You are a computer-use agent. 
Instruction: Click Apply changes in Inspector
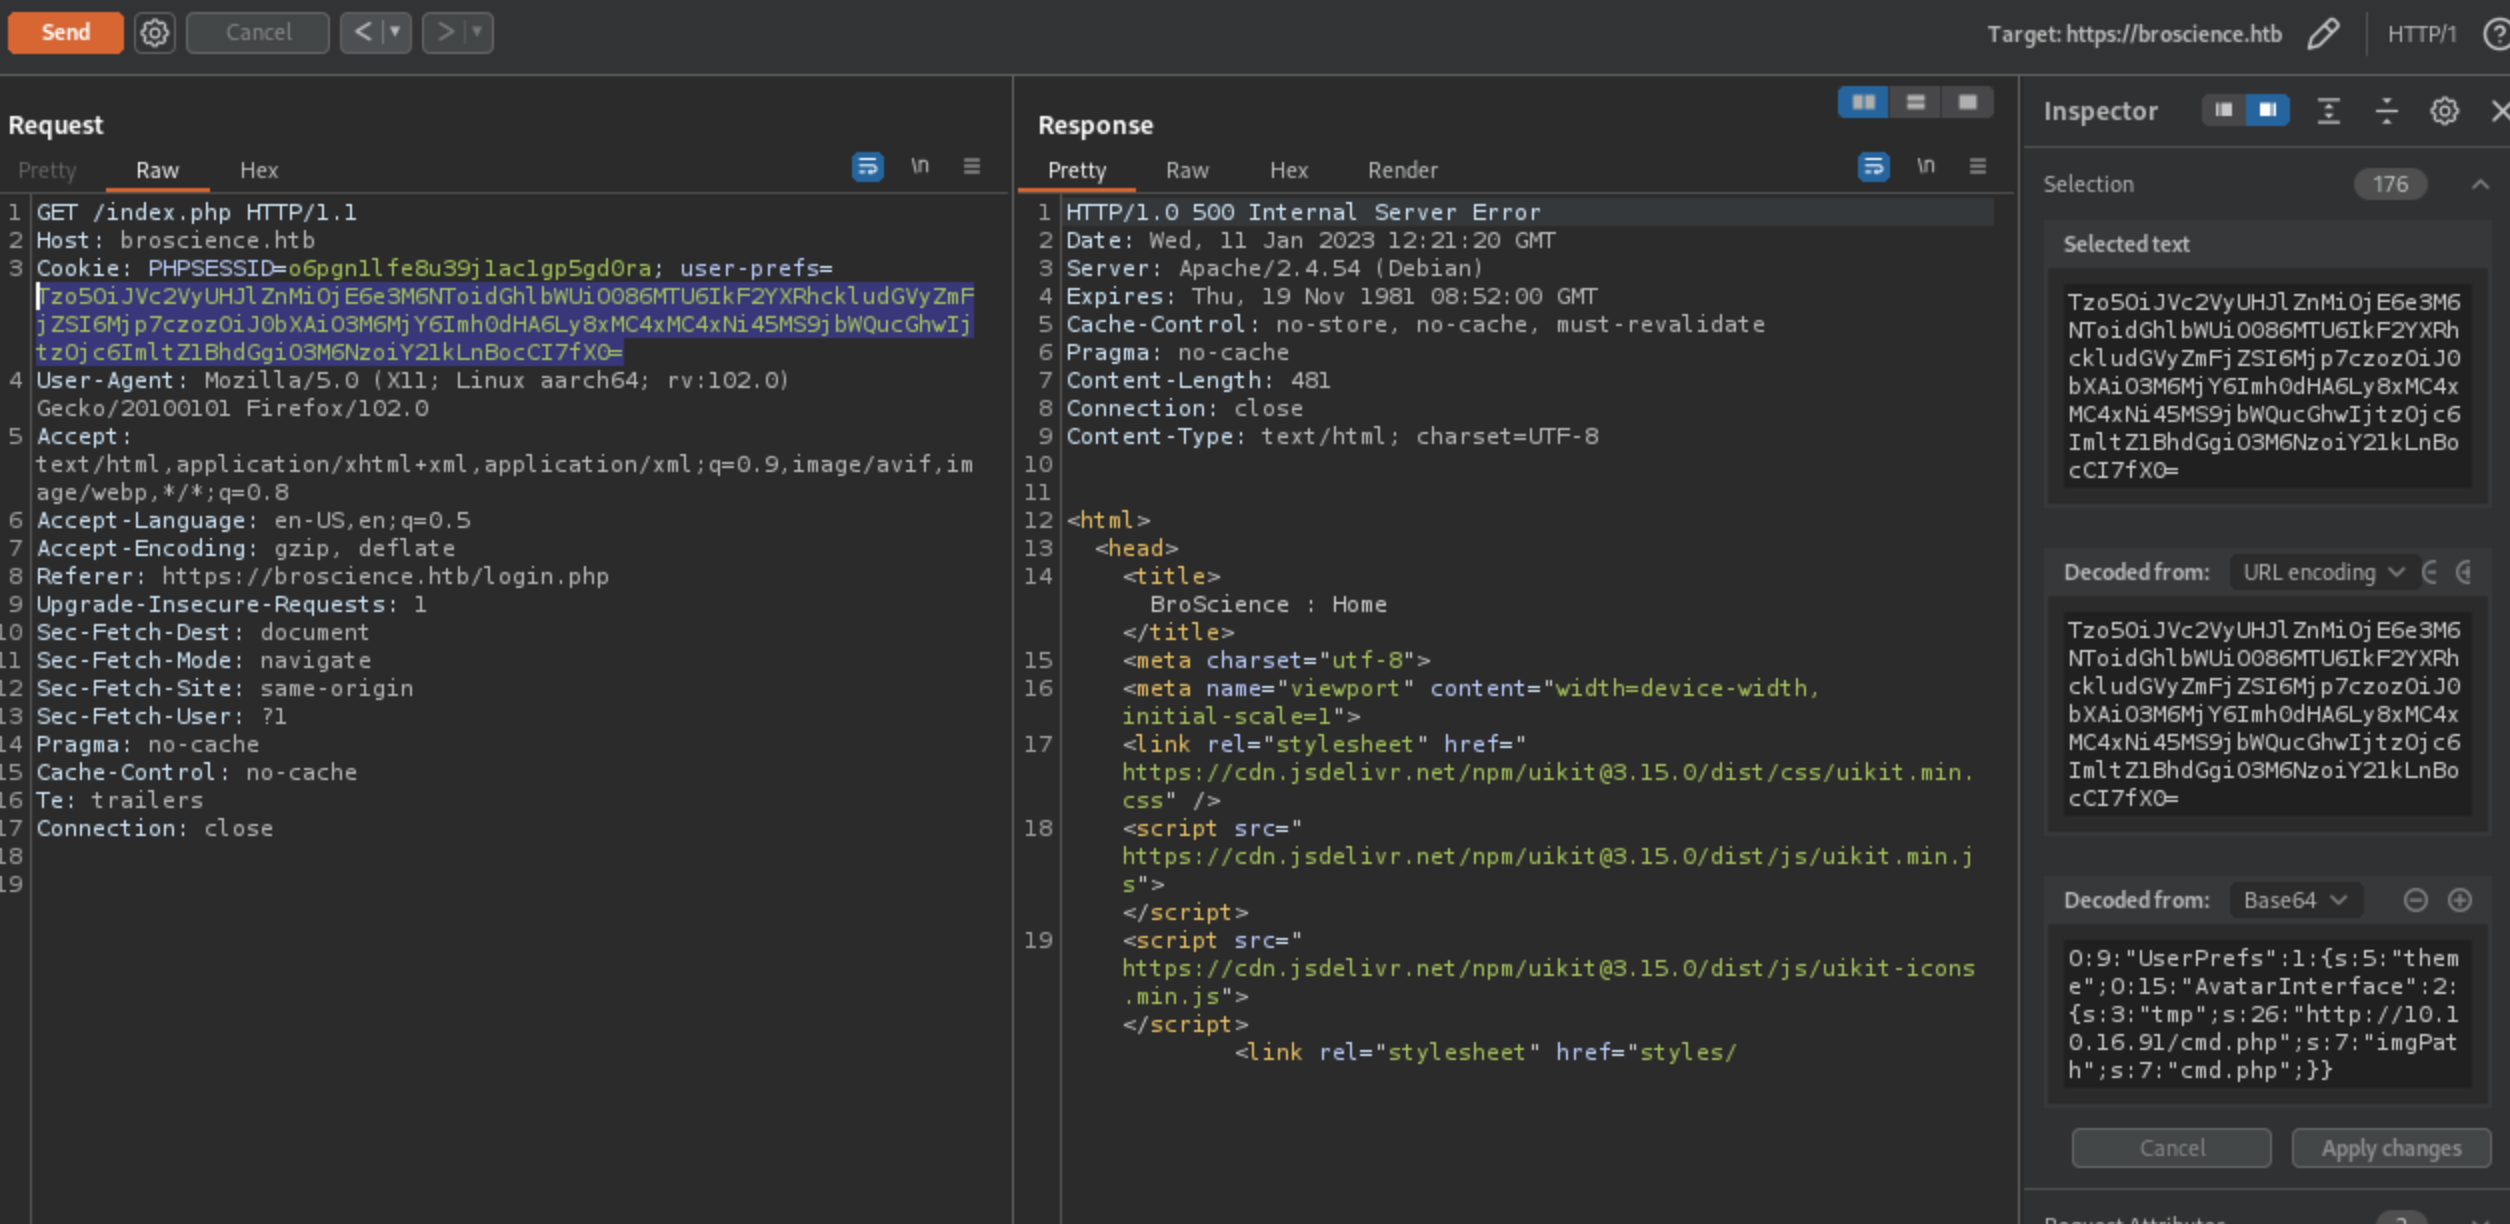2390,1149
